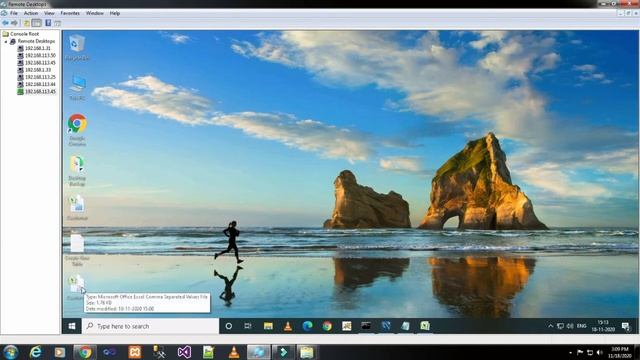Click the Type here to search box

pyautogui.click(x=151, y=326)
